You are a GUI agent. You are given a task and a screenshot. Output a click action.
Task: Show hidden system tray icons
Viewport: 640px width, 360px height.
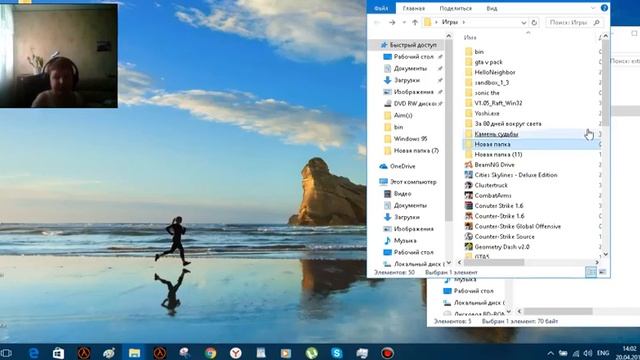click(x=550, y=353)
